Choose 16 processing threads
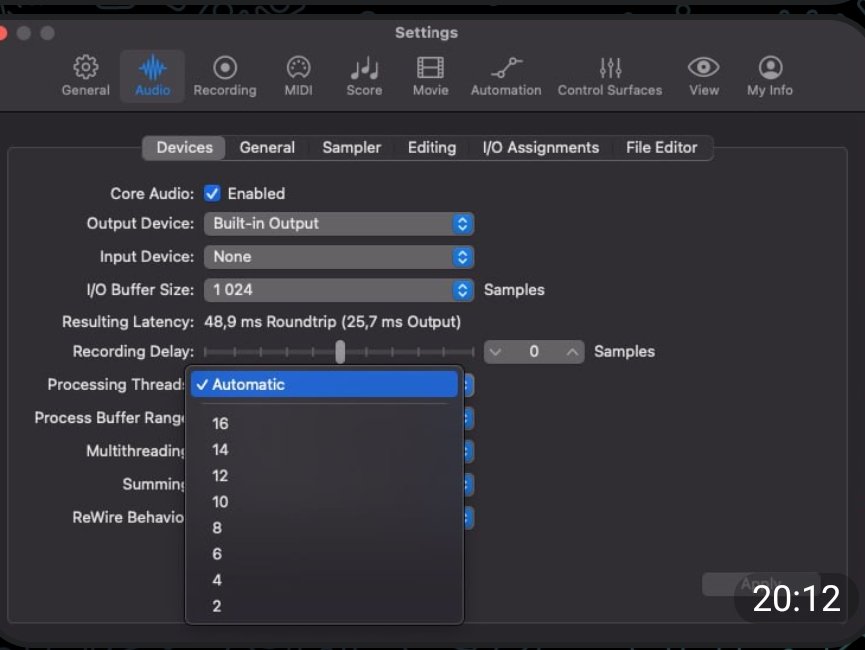Screen dimensions: 865x650 pyautogui.click(x=324, y=423)
